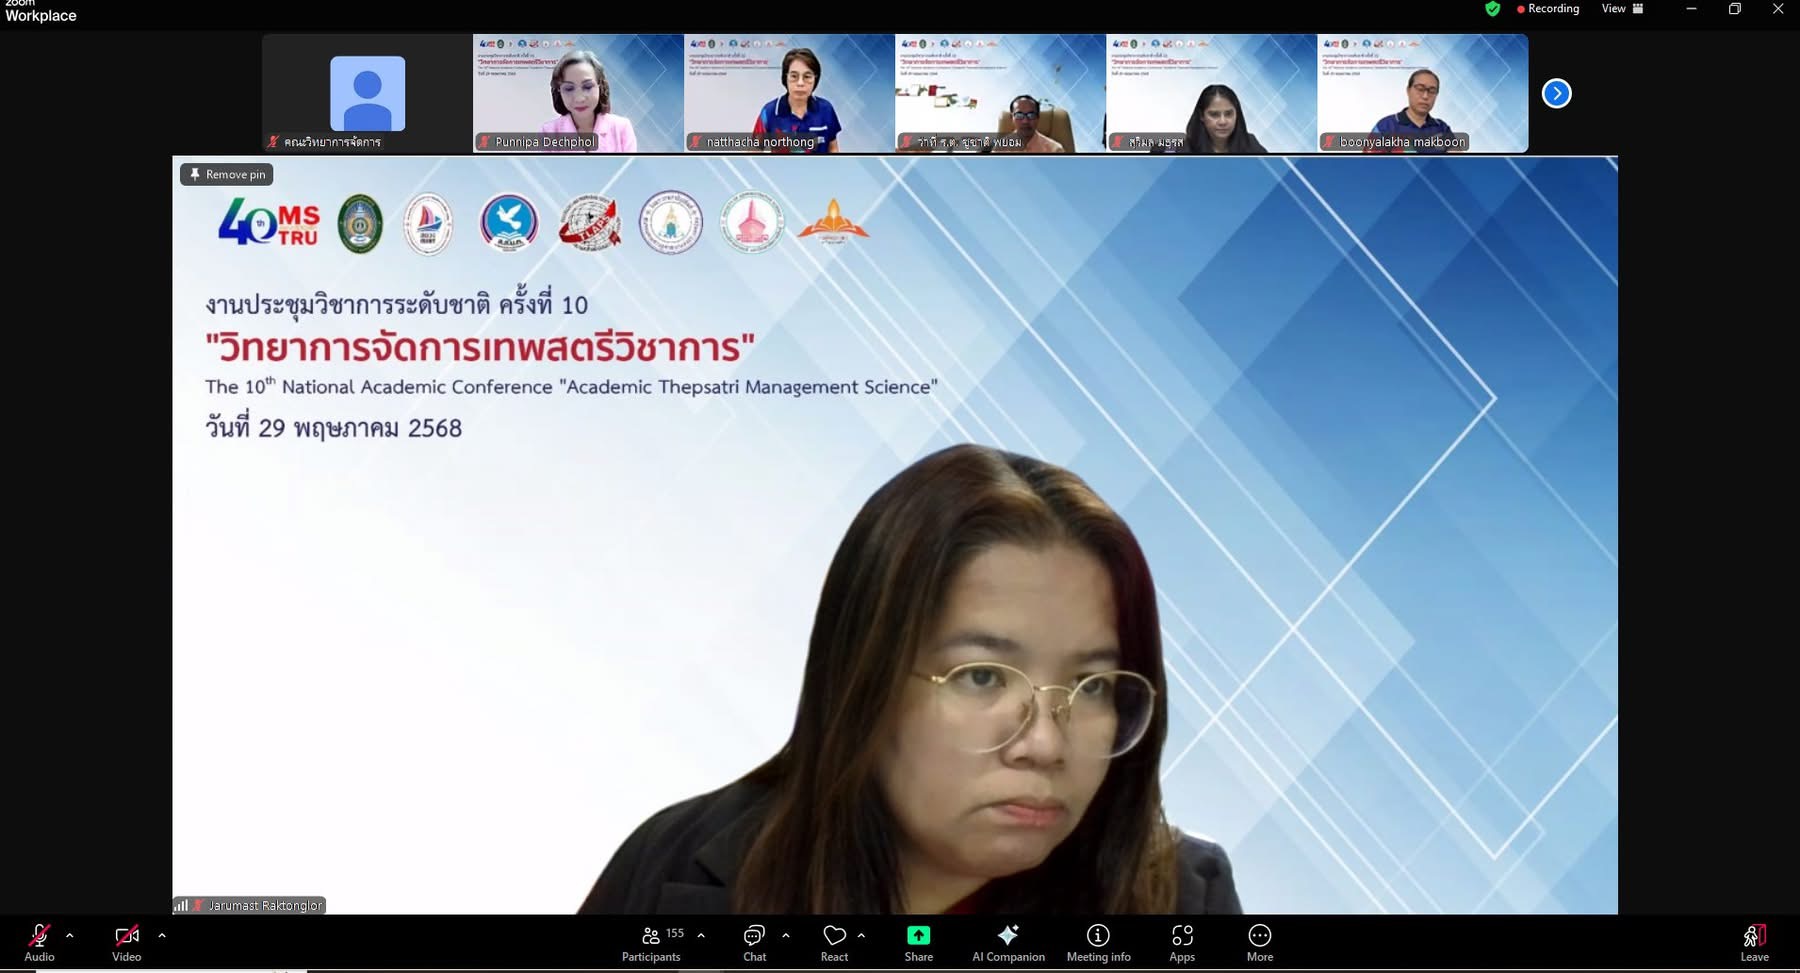The image size is (1800, 973).
Task: Open the React emoji menu
Action: pyautogui.click(x=834, y=942)
